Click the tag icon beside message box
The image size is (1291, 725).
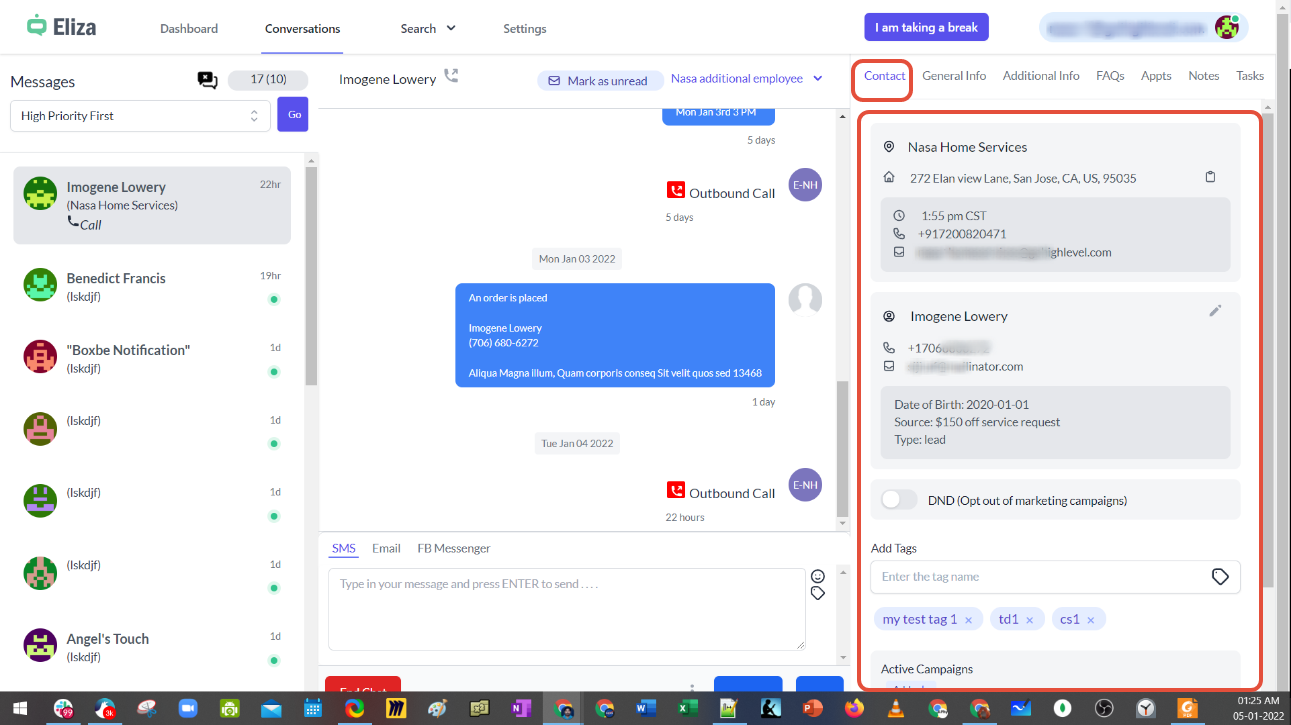pyautogui.click(x=818, y=593)
